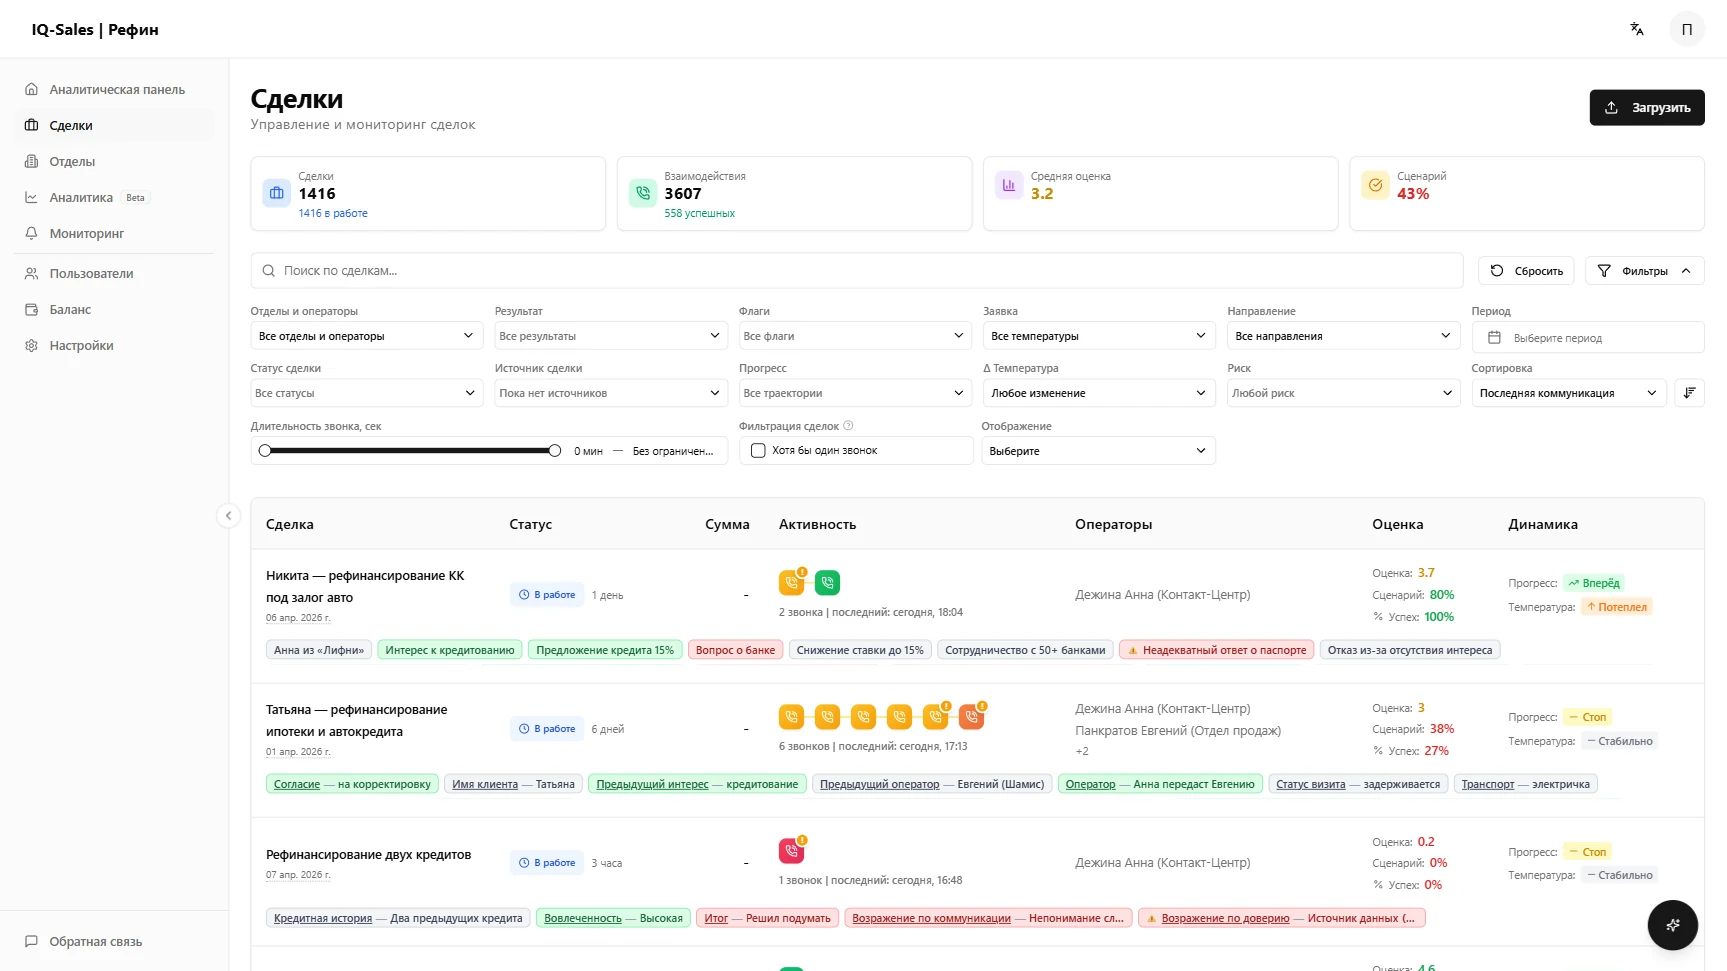This screenshot has width=1727, height=971.
Task: Open the user profile avatar menu
Action: pos(1687,29)
